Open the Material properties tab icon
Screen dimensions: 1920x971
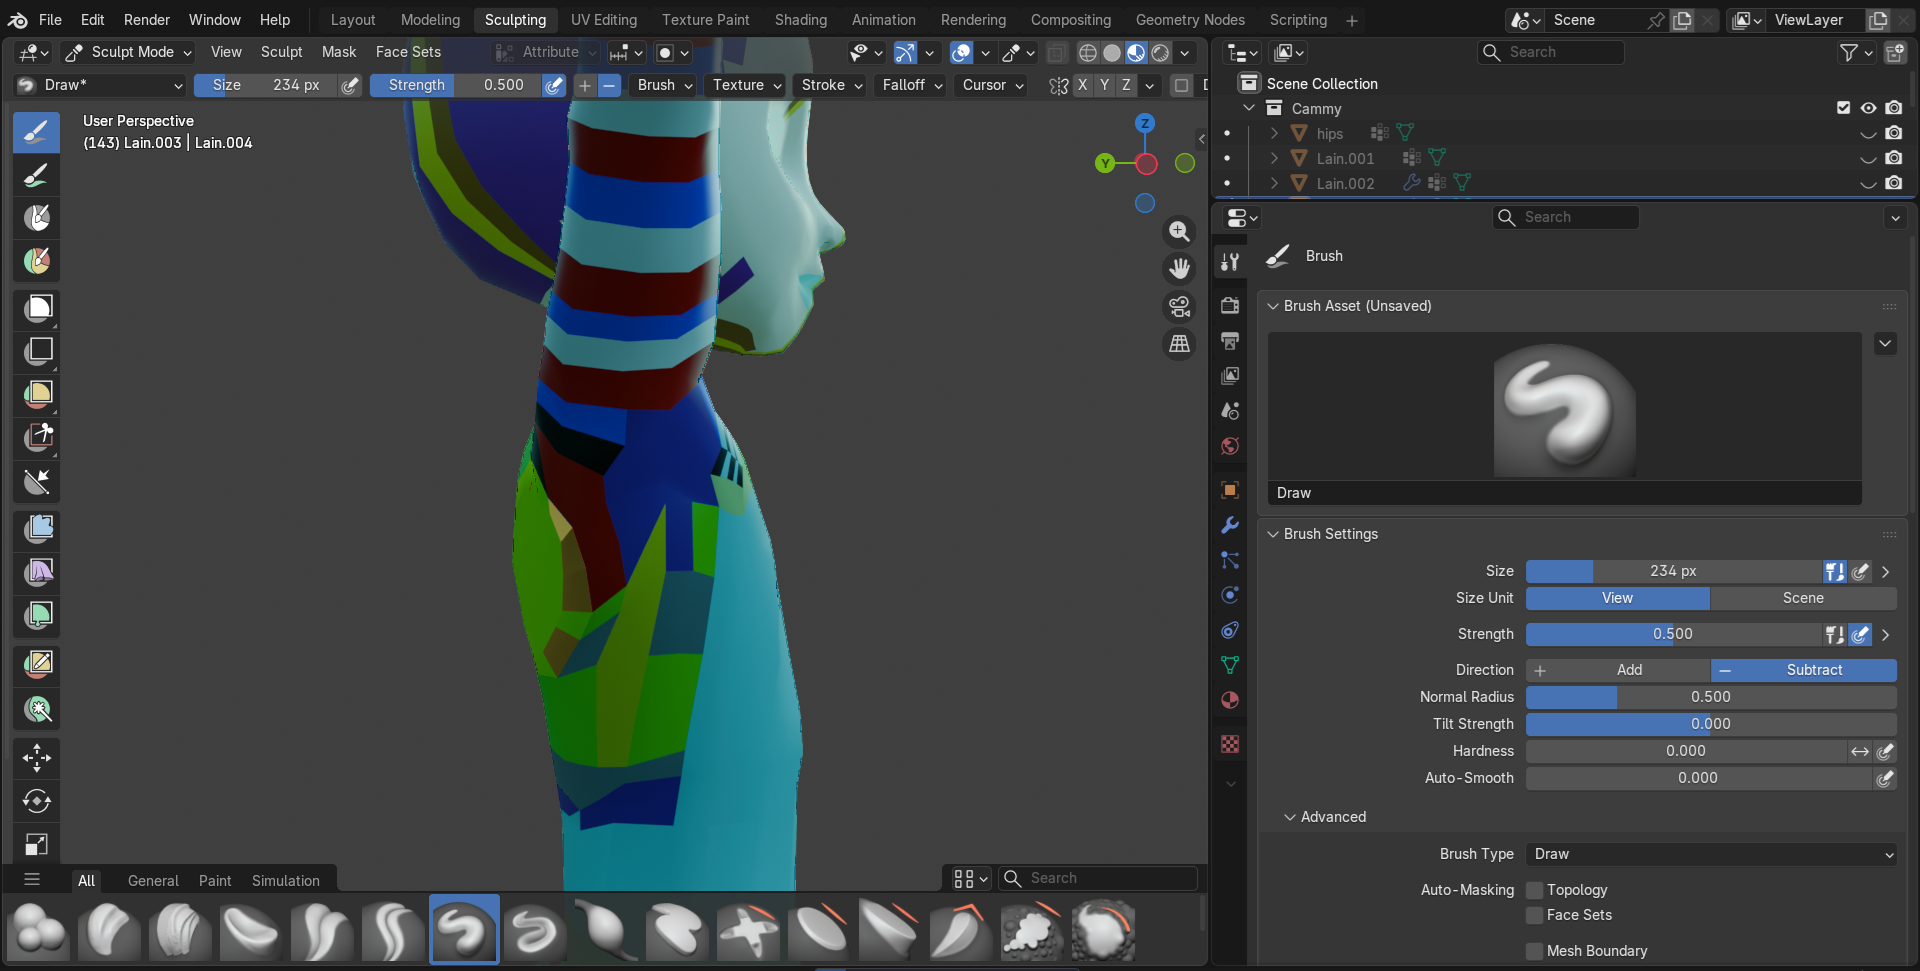tap(1230, 700)
